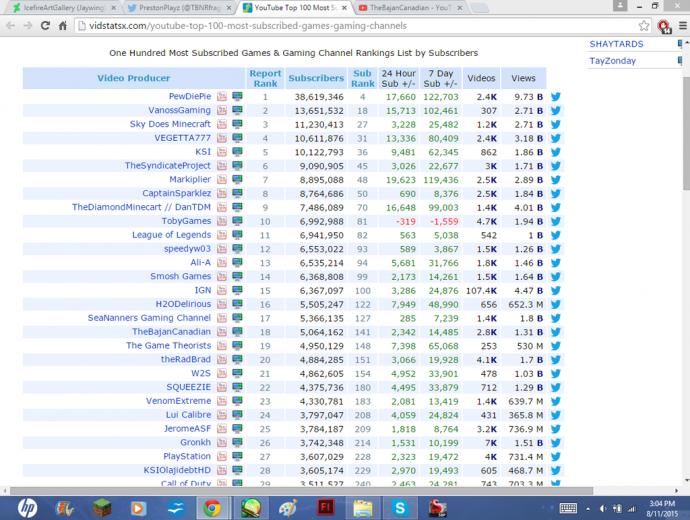The image size is (690, 520).
Task: Open TheDiamondMinecart // DanTDM link
Action: pyautogui.click(x=141, y=207)
